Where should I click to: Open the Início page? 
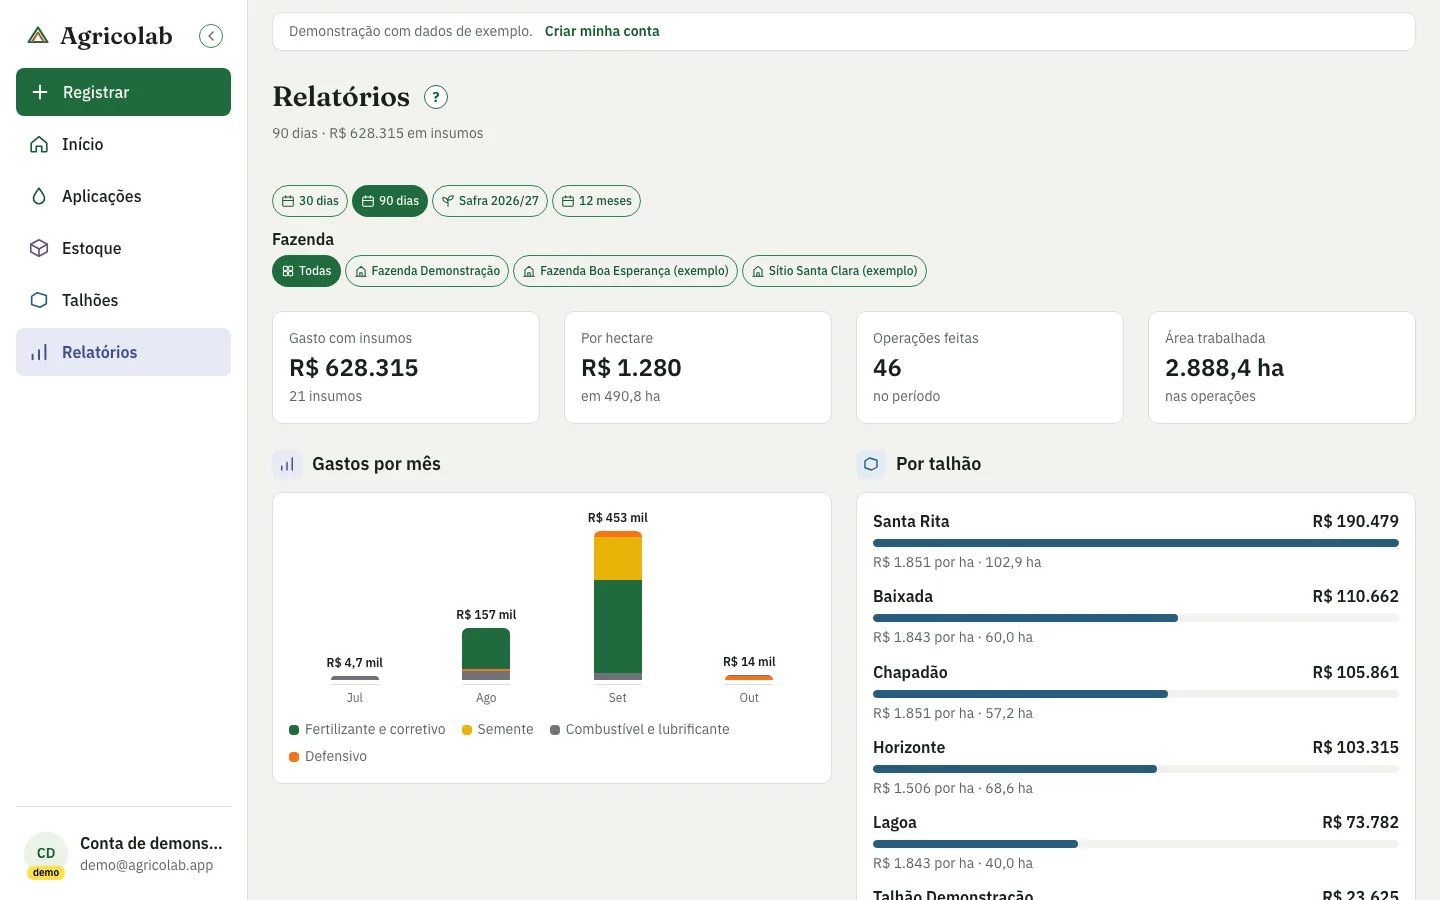coord(123,144)
